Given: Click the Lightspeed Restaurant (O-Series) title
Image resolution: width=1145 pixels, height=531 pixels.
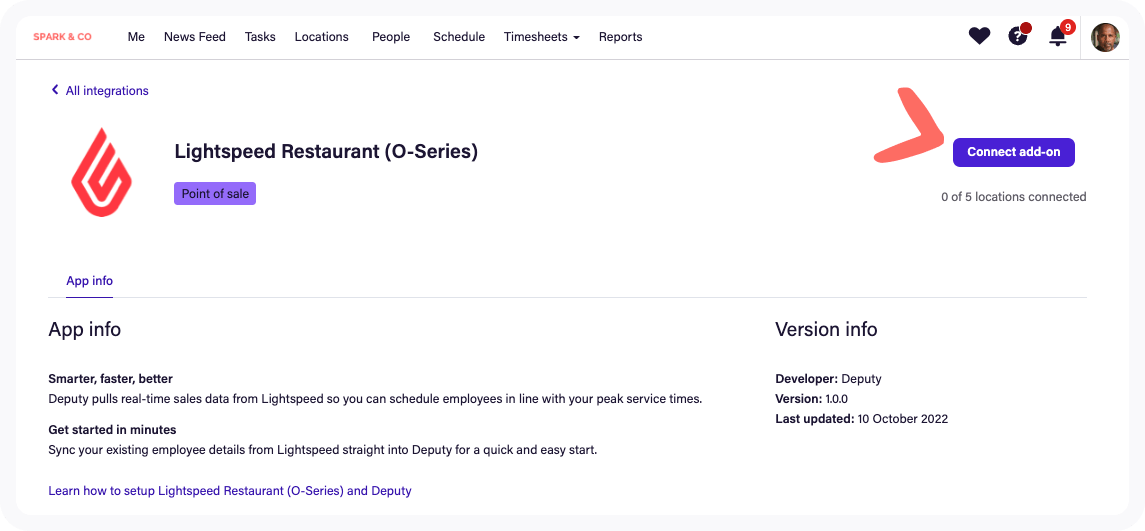Looking at the screenshot, I should pyautogui.click(x=326, y=152).
